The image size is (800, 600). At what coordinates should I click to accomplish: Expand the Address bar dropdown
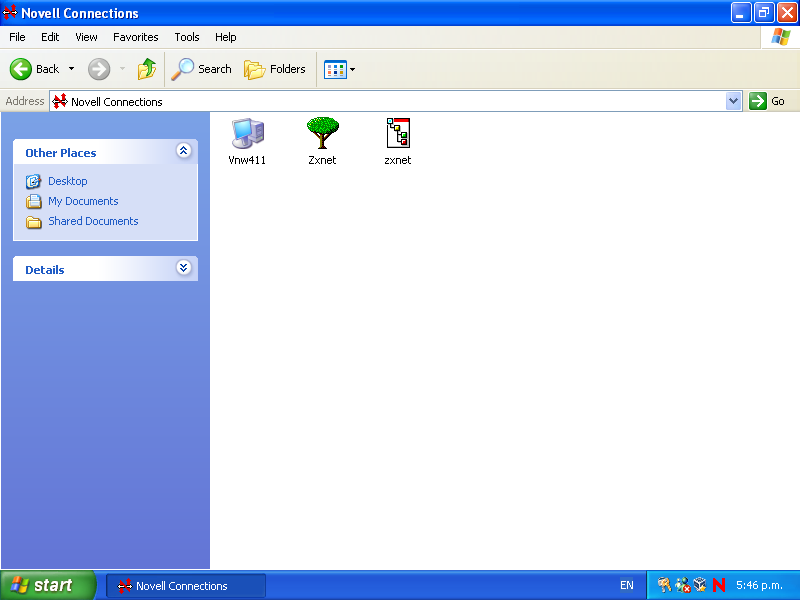pos(733,101)
